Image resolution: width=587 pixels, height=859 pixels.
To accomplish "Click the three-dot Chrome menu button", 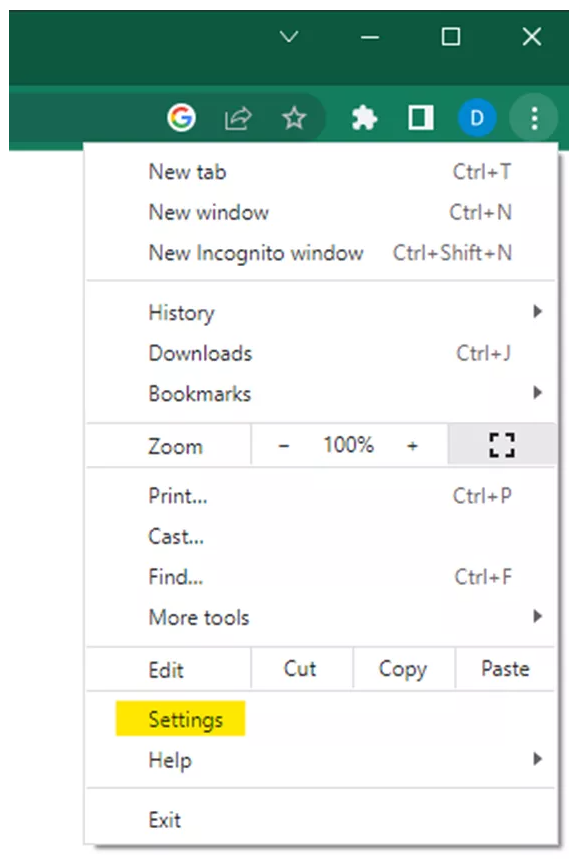I will click(534, 118).
